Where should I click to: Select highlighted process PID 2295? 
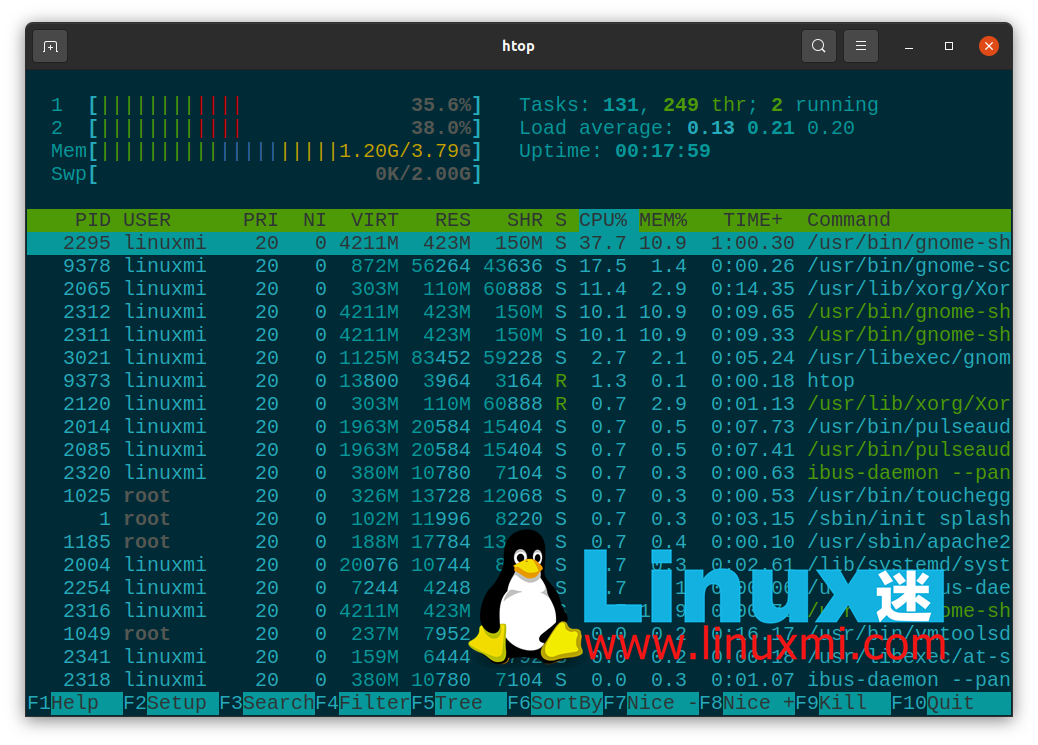[x=519, y=243]
